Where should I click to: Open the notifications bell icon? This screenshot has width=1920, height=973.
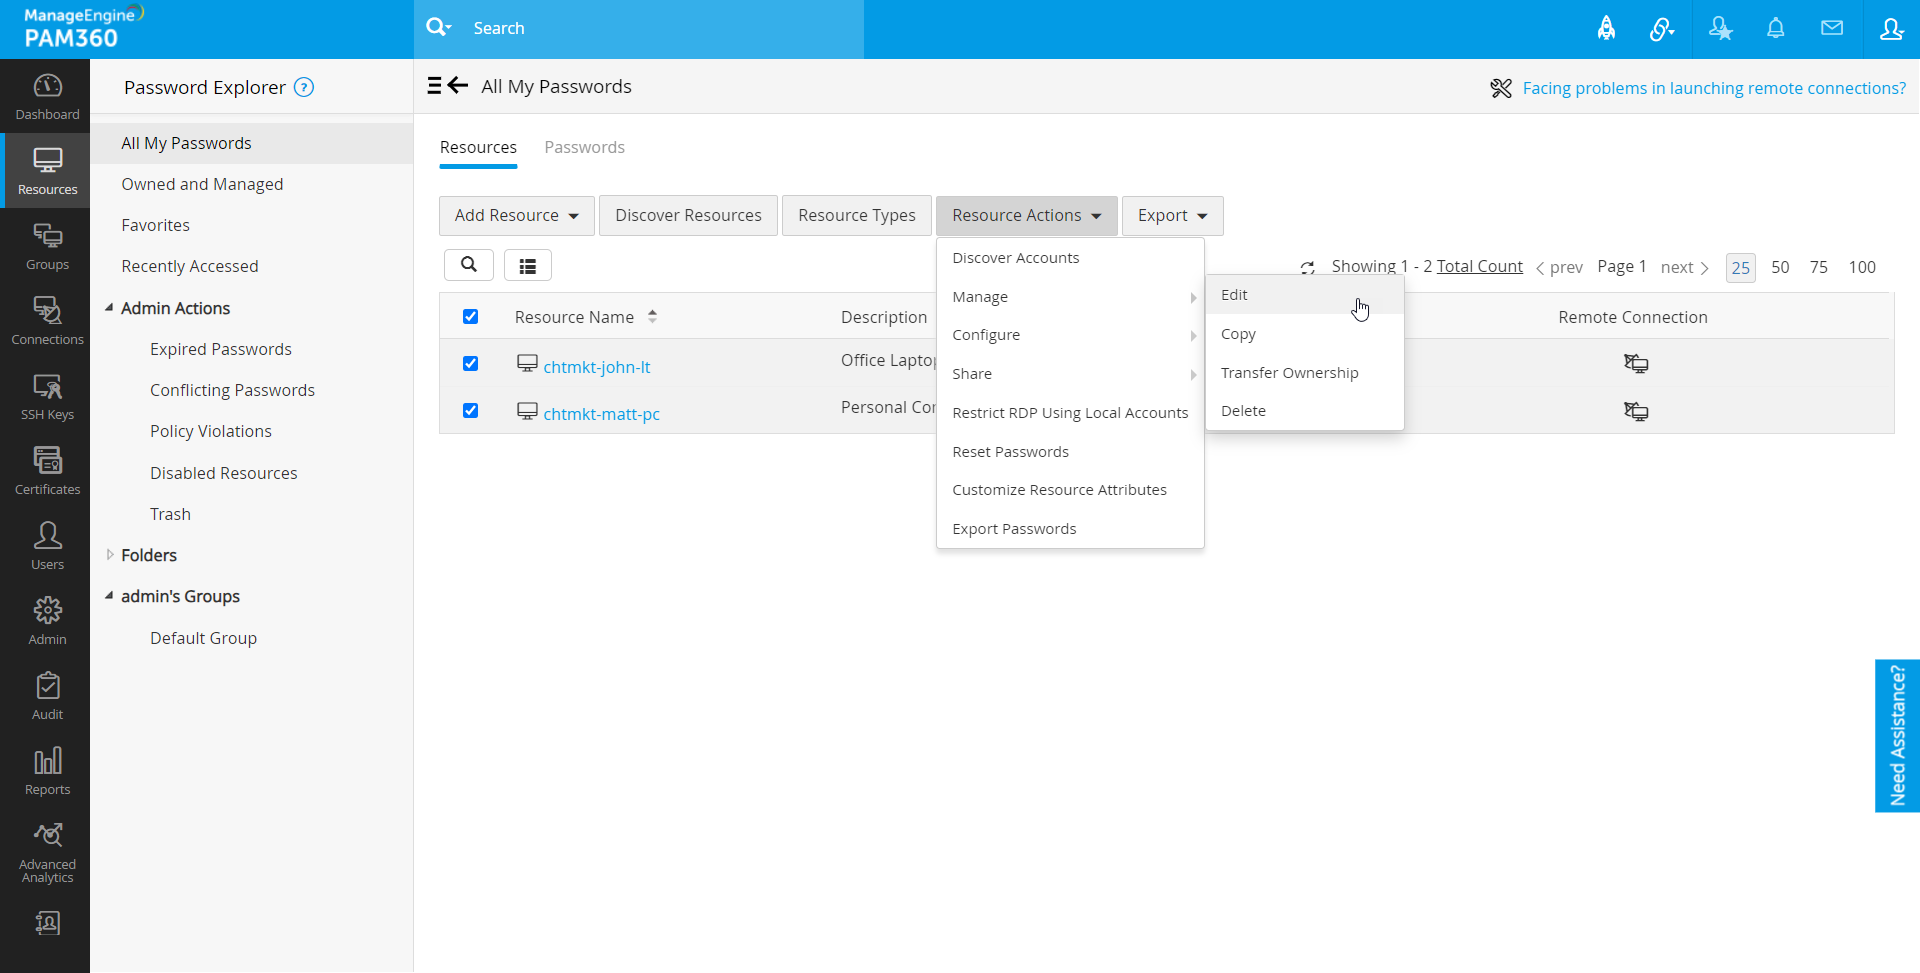[1775, 29]
